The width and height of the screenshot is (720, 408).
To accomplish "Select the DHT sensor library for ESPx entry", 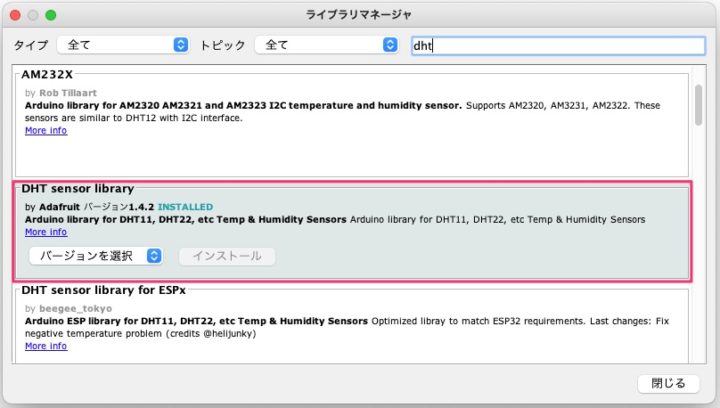I will pos(103,290).
